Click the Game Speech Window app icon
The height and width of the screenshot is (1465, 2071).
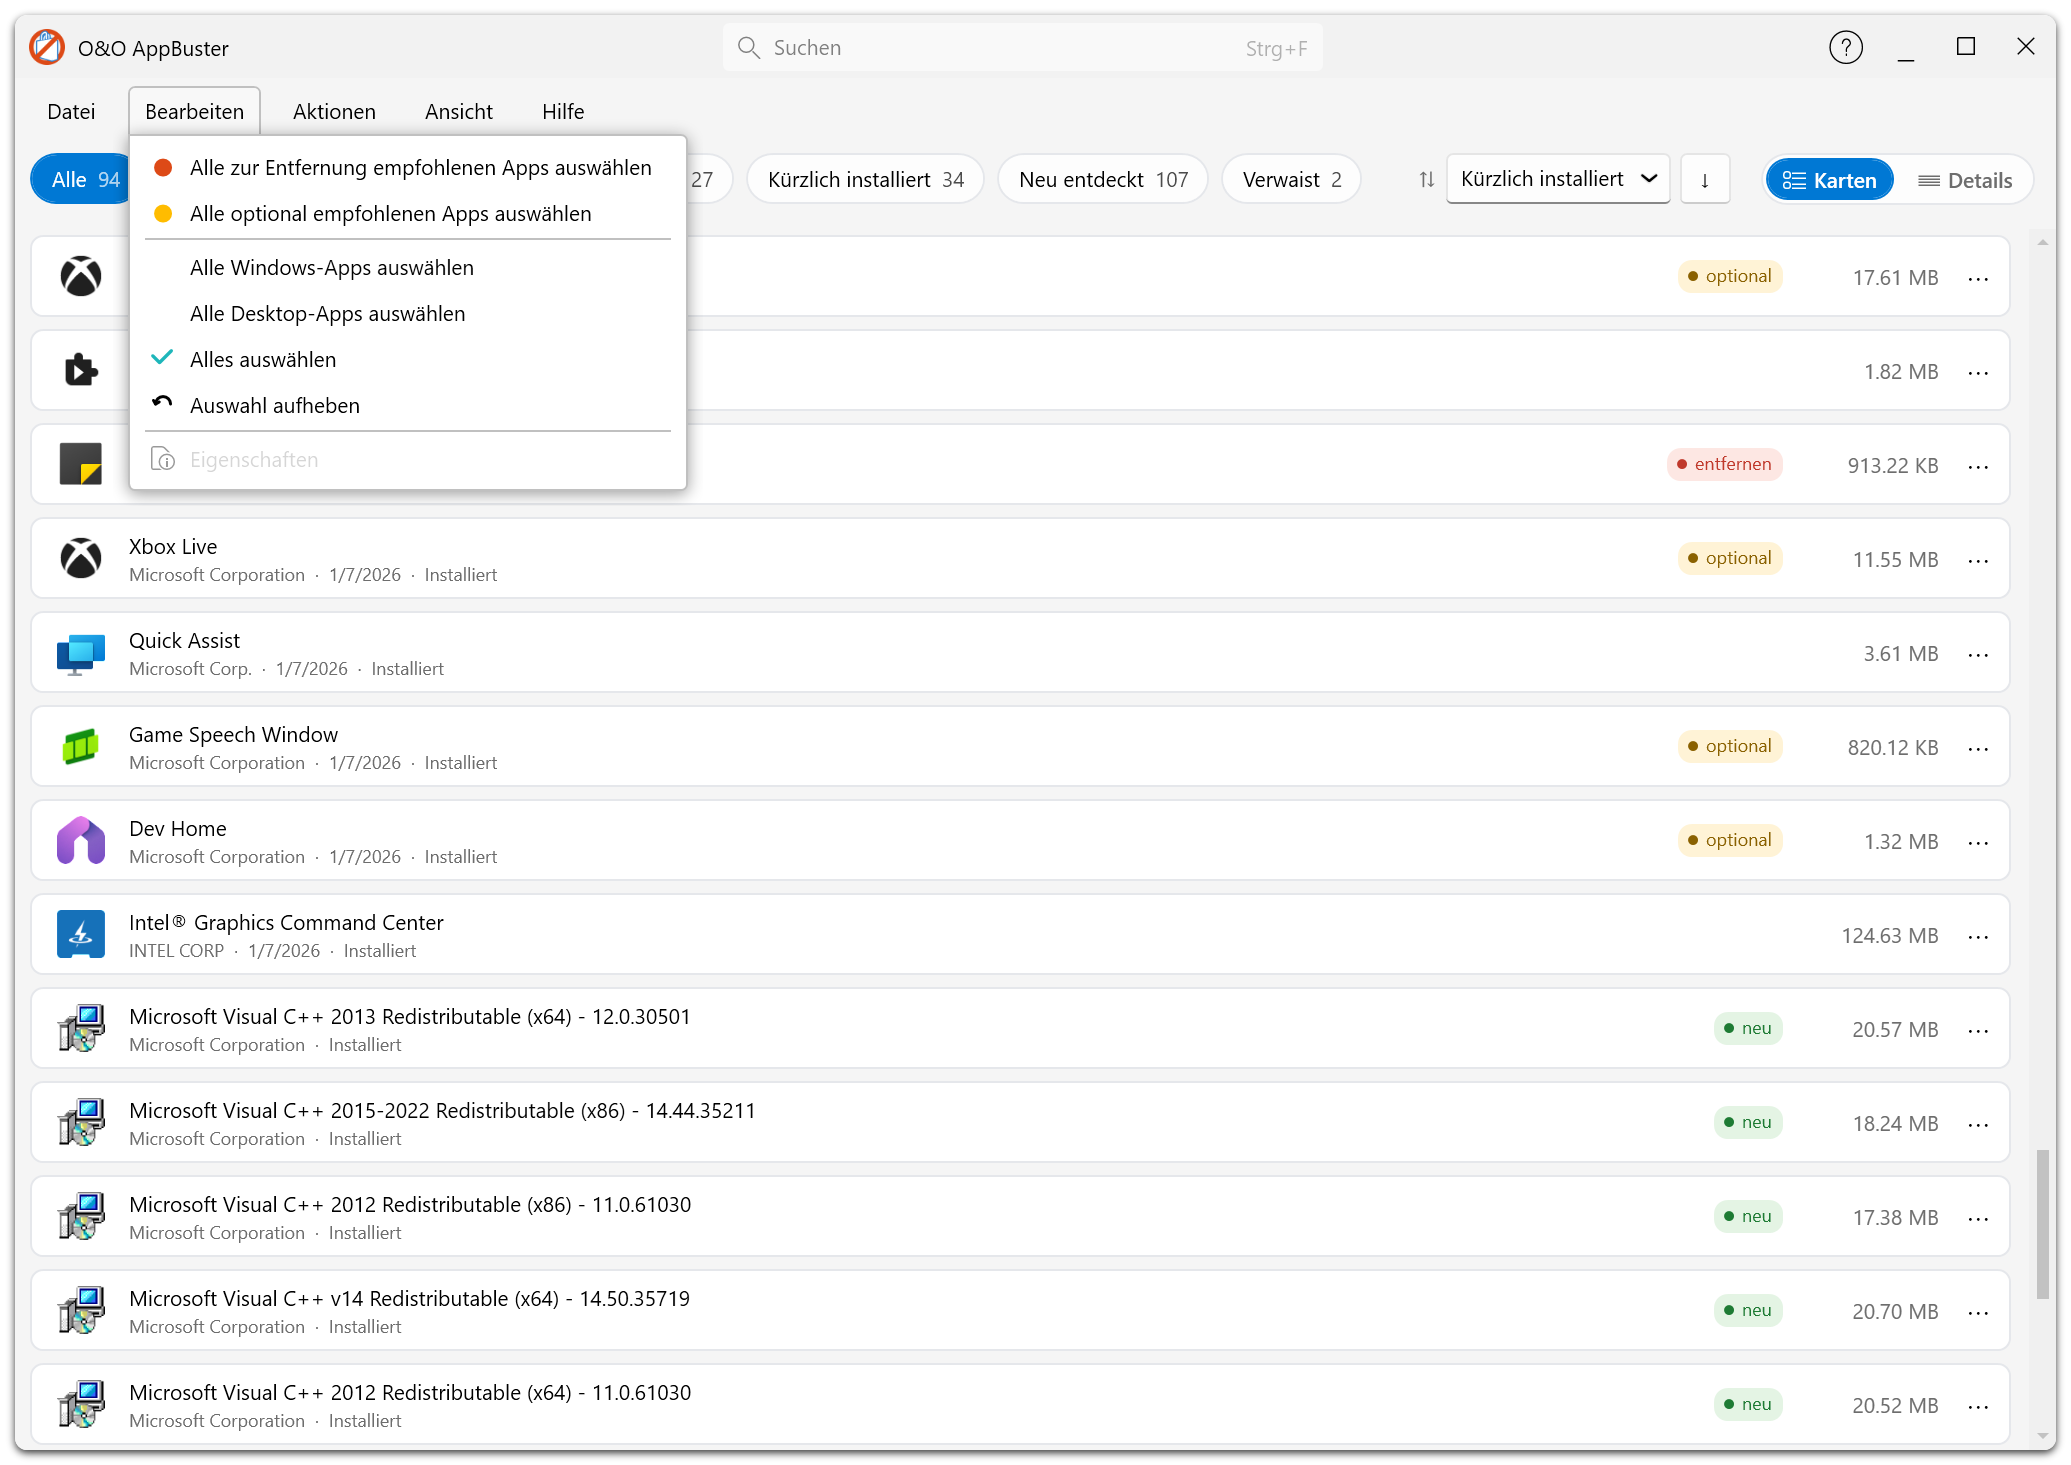(x=81, y=746)
